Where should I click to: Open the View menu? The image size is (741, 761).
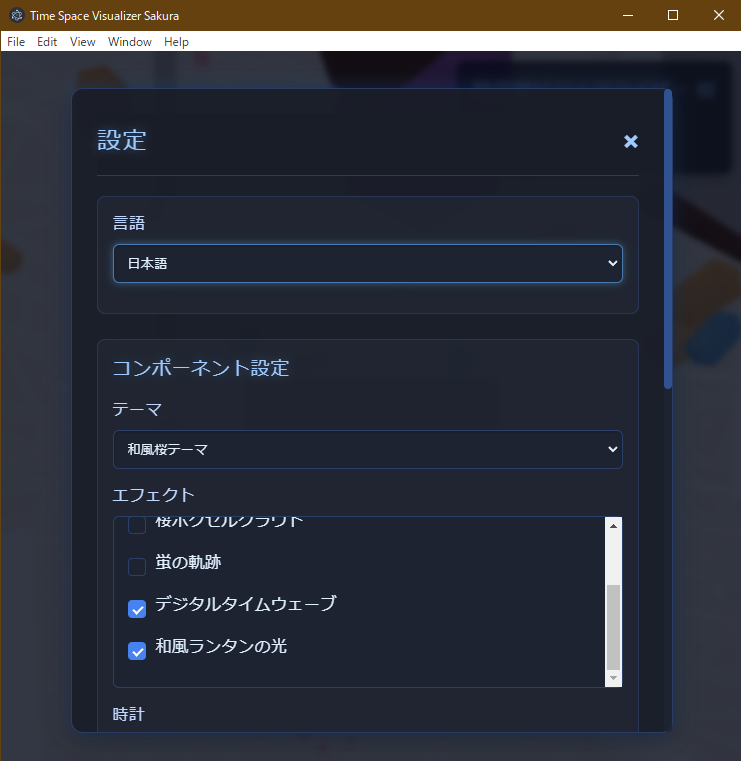(82, 42)
